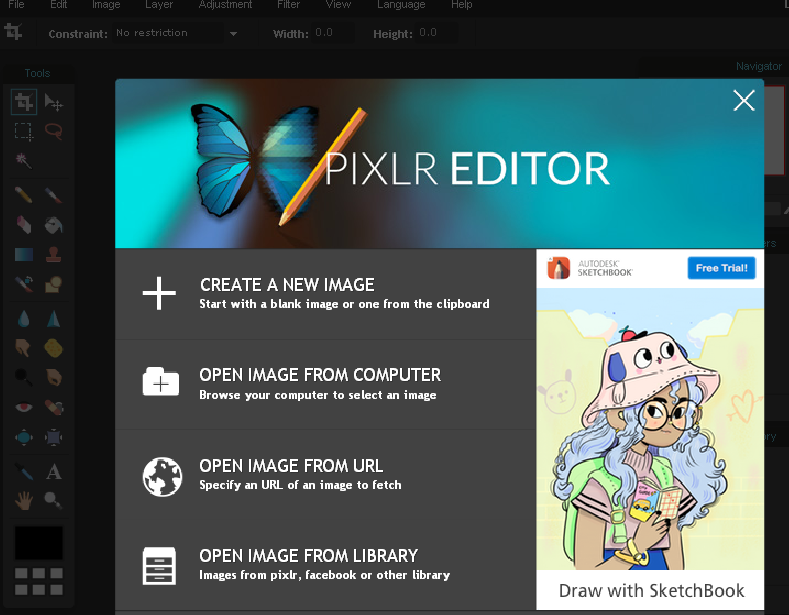Choose Create a New Image
Image resolution: width=789 pixels, height=615 pixels.
(326, 293)
